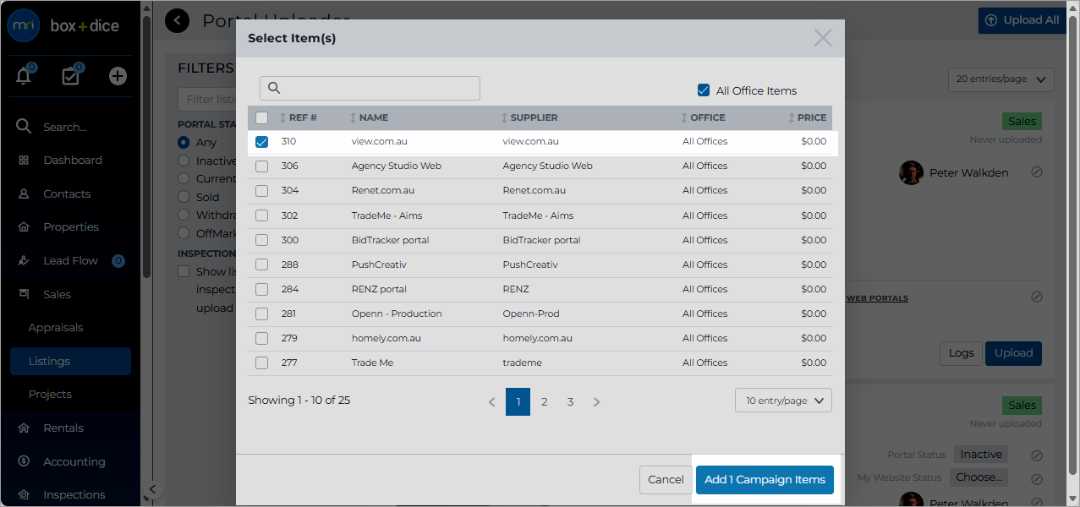This screenshot has width=1080, height=507.
Task: Go to page 2 of results
Action: (544, 402)
